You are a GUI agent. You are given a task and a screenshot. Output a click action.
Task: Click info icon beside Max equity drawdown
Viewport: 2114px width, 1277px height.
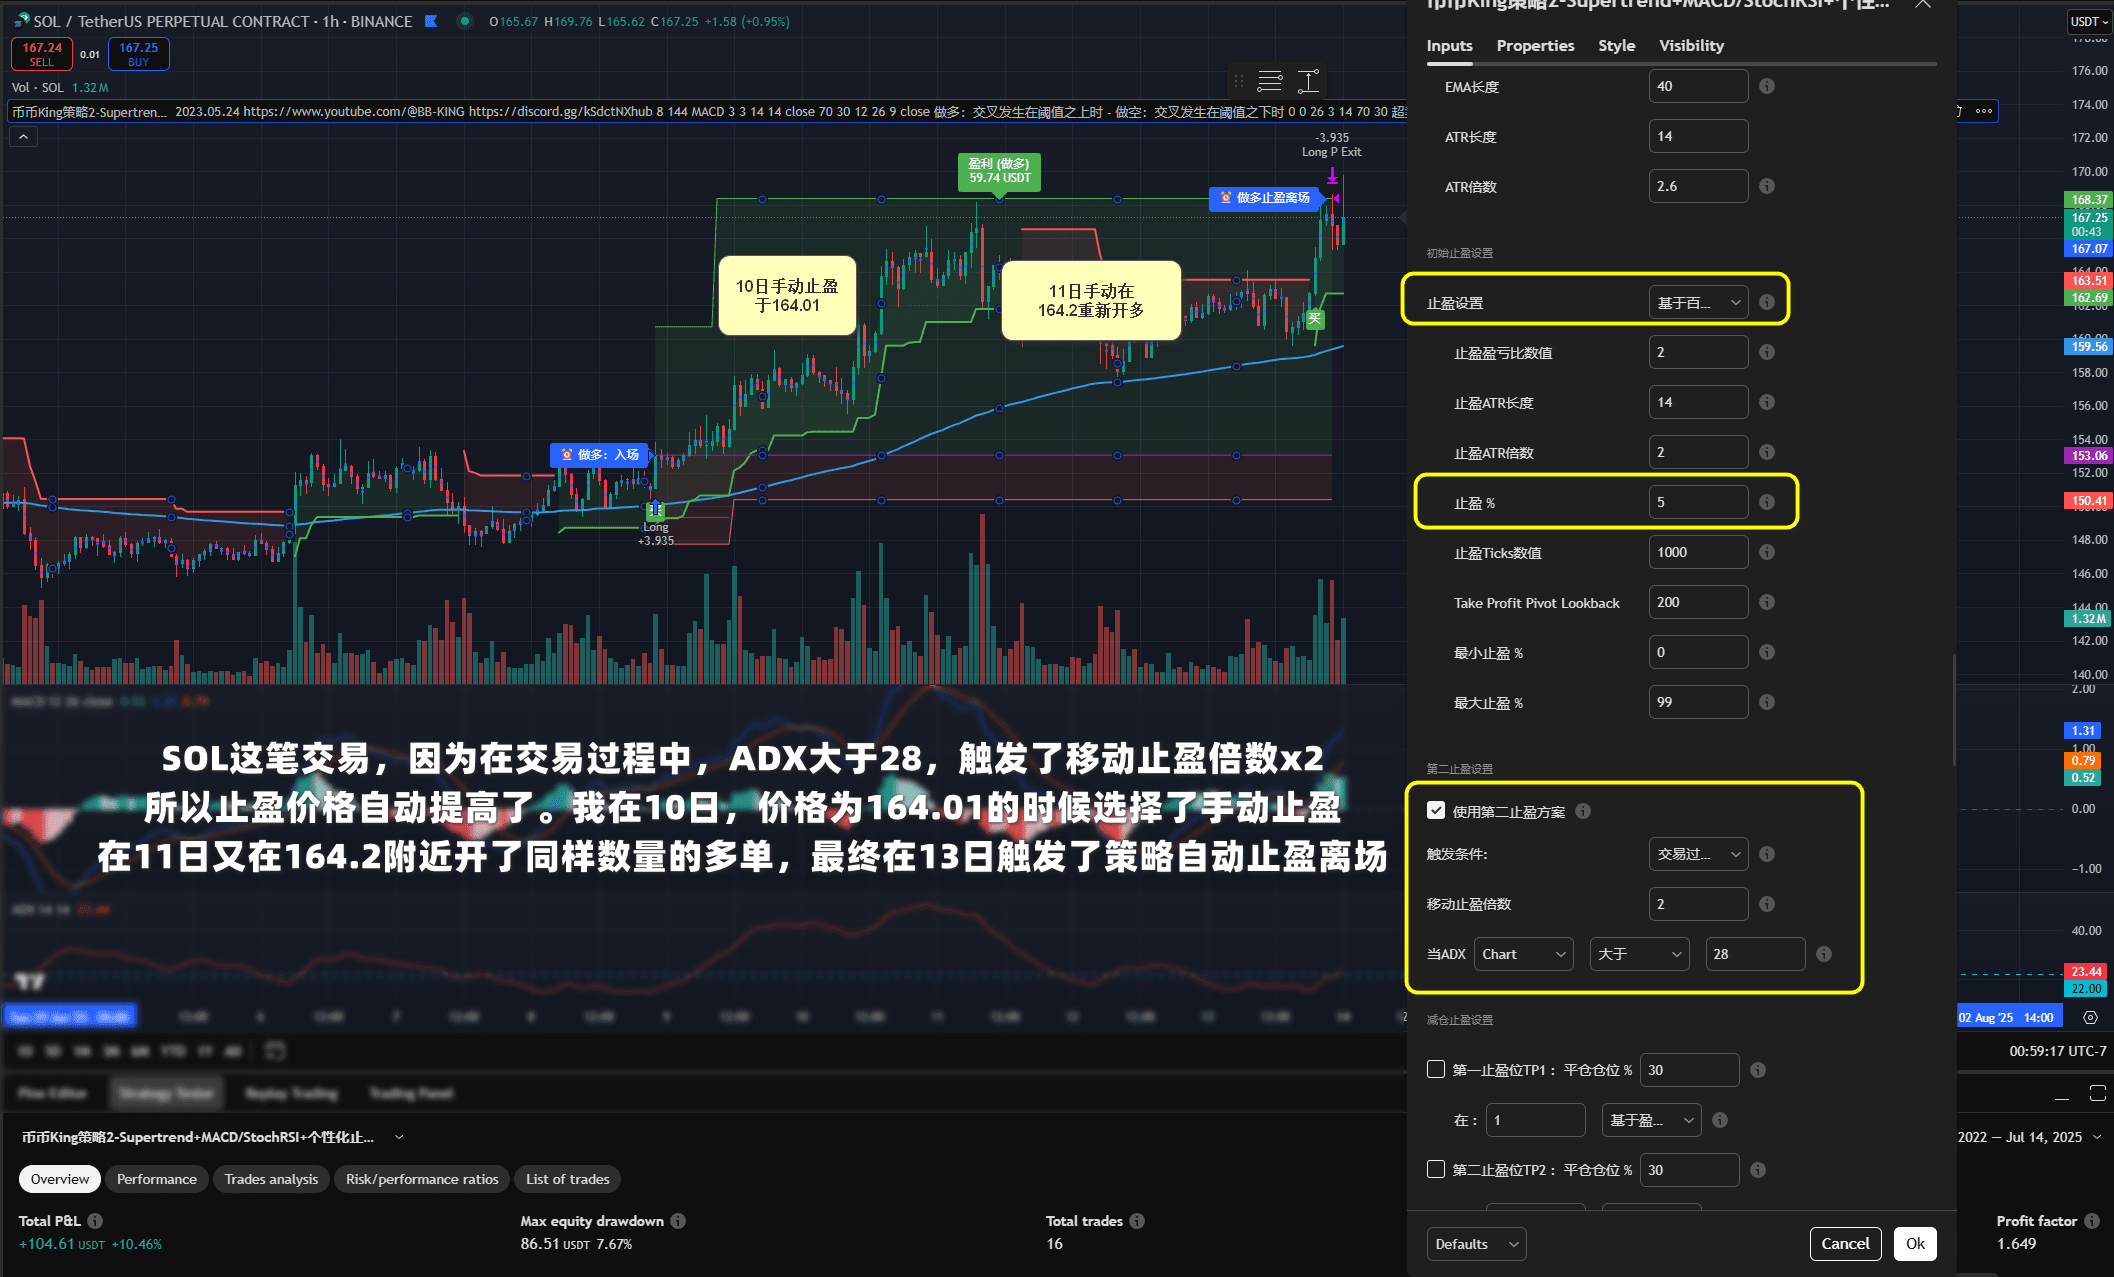point(678,1221)
